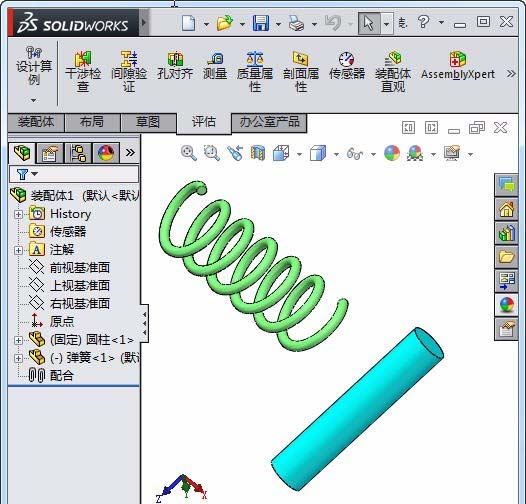
Task: Open Design Library in task pane
Action: (506, 233)
